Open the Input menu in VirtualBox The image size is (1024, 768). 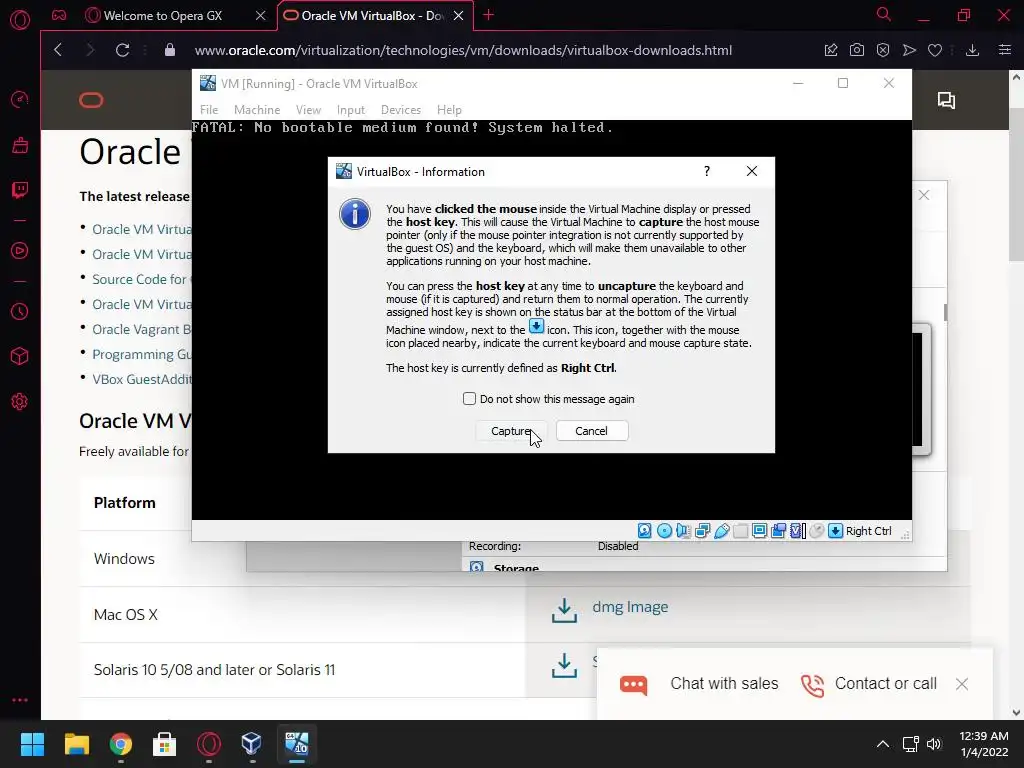(351, 110)
